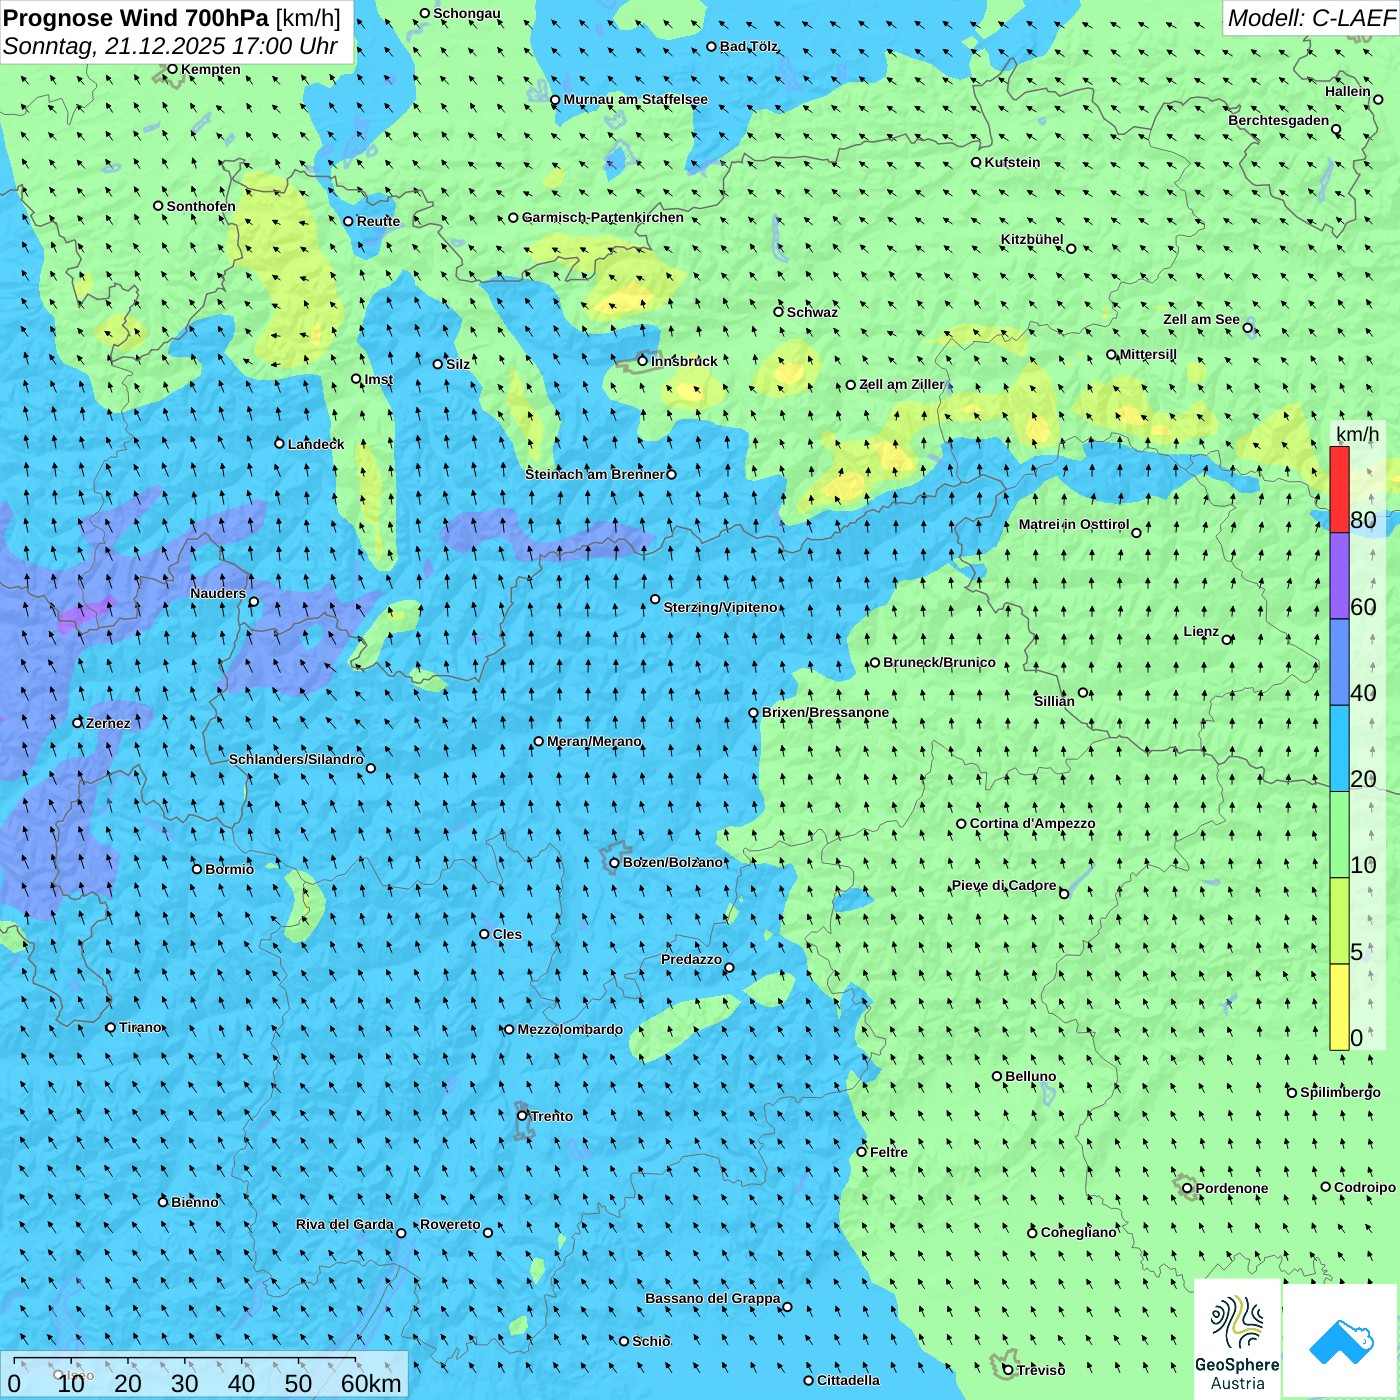Screen dimensions: 1400x1400
Task: Click the Kempten city marker
Action: [x=172, y=69]
